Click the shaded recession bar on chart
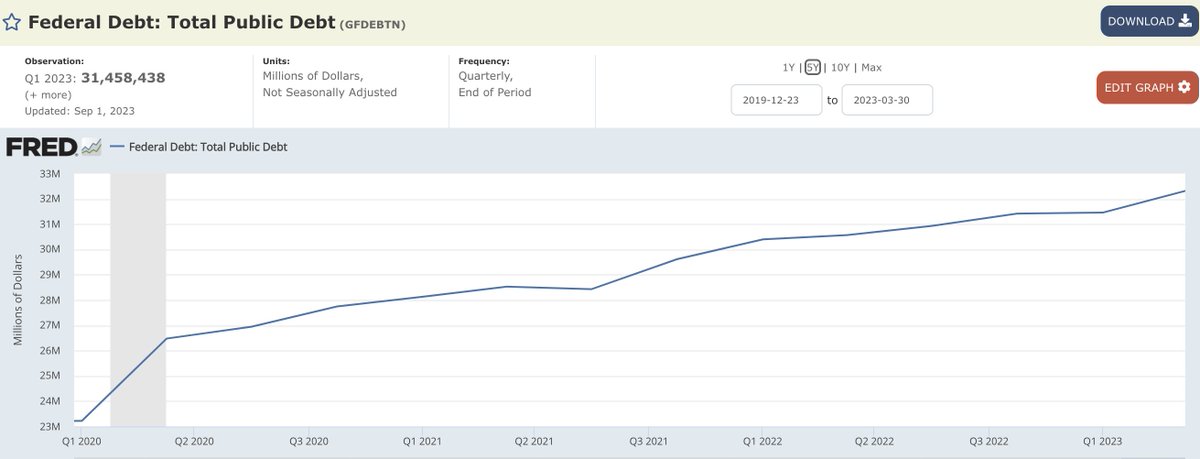1200x459 pixels. coord(138,300)
